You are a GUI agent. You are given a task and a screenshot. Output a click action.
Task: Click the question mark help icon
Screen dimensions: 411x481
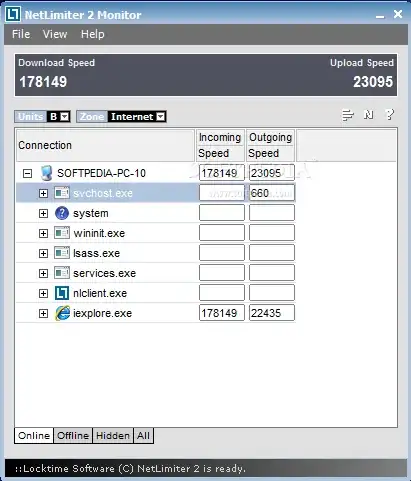click(x=389, y=115)
